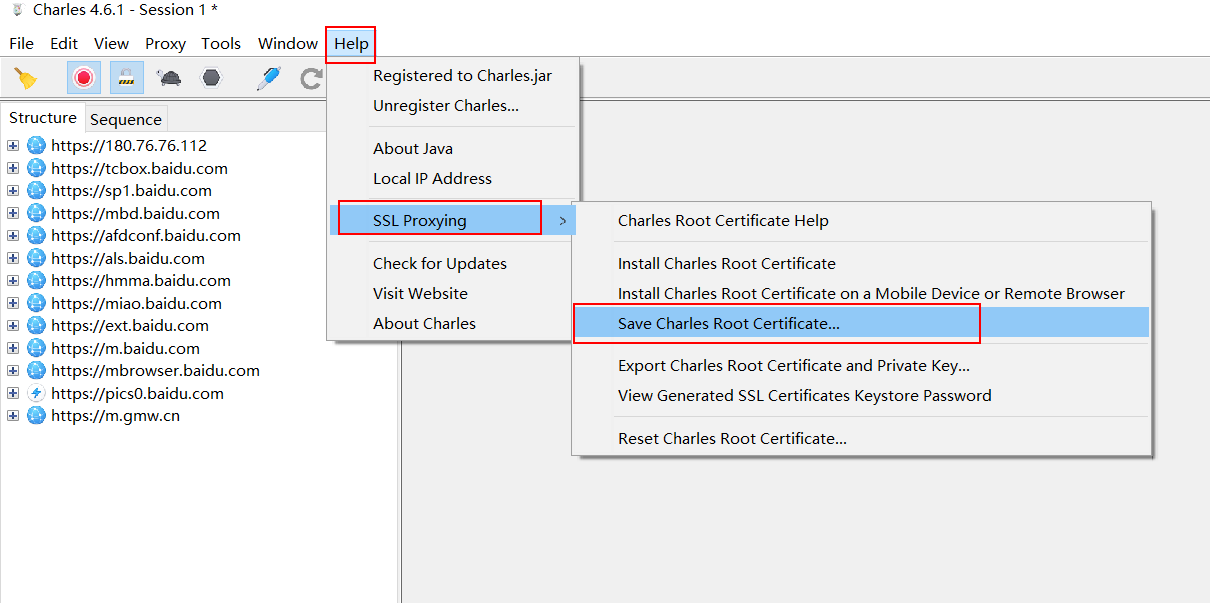Select the https://afdconf.baidu.com host text
The width and height of the screenshot is (1210, 603).
(146, 235)
